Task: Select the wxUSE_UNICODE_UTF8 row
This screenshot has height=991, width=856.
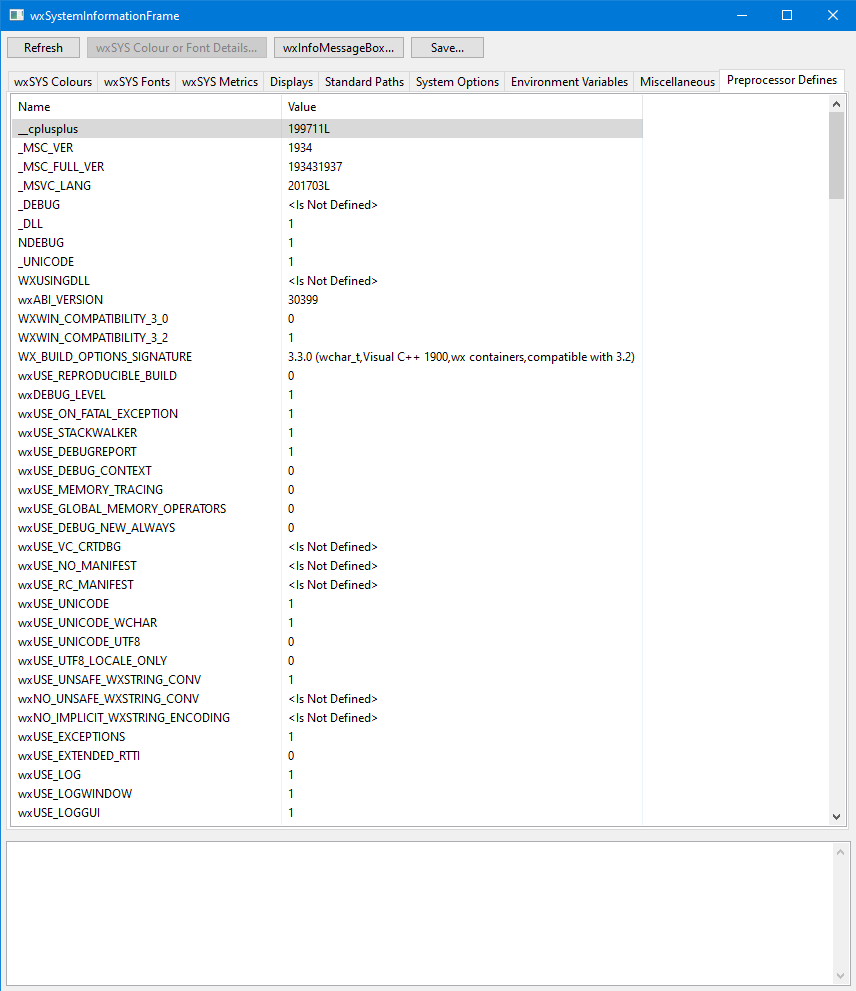Action: click(327, 641)
